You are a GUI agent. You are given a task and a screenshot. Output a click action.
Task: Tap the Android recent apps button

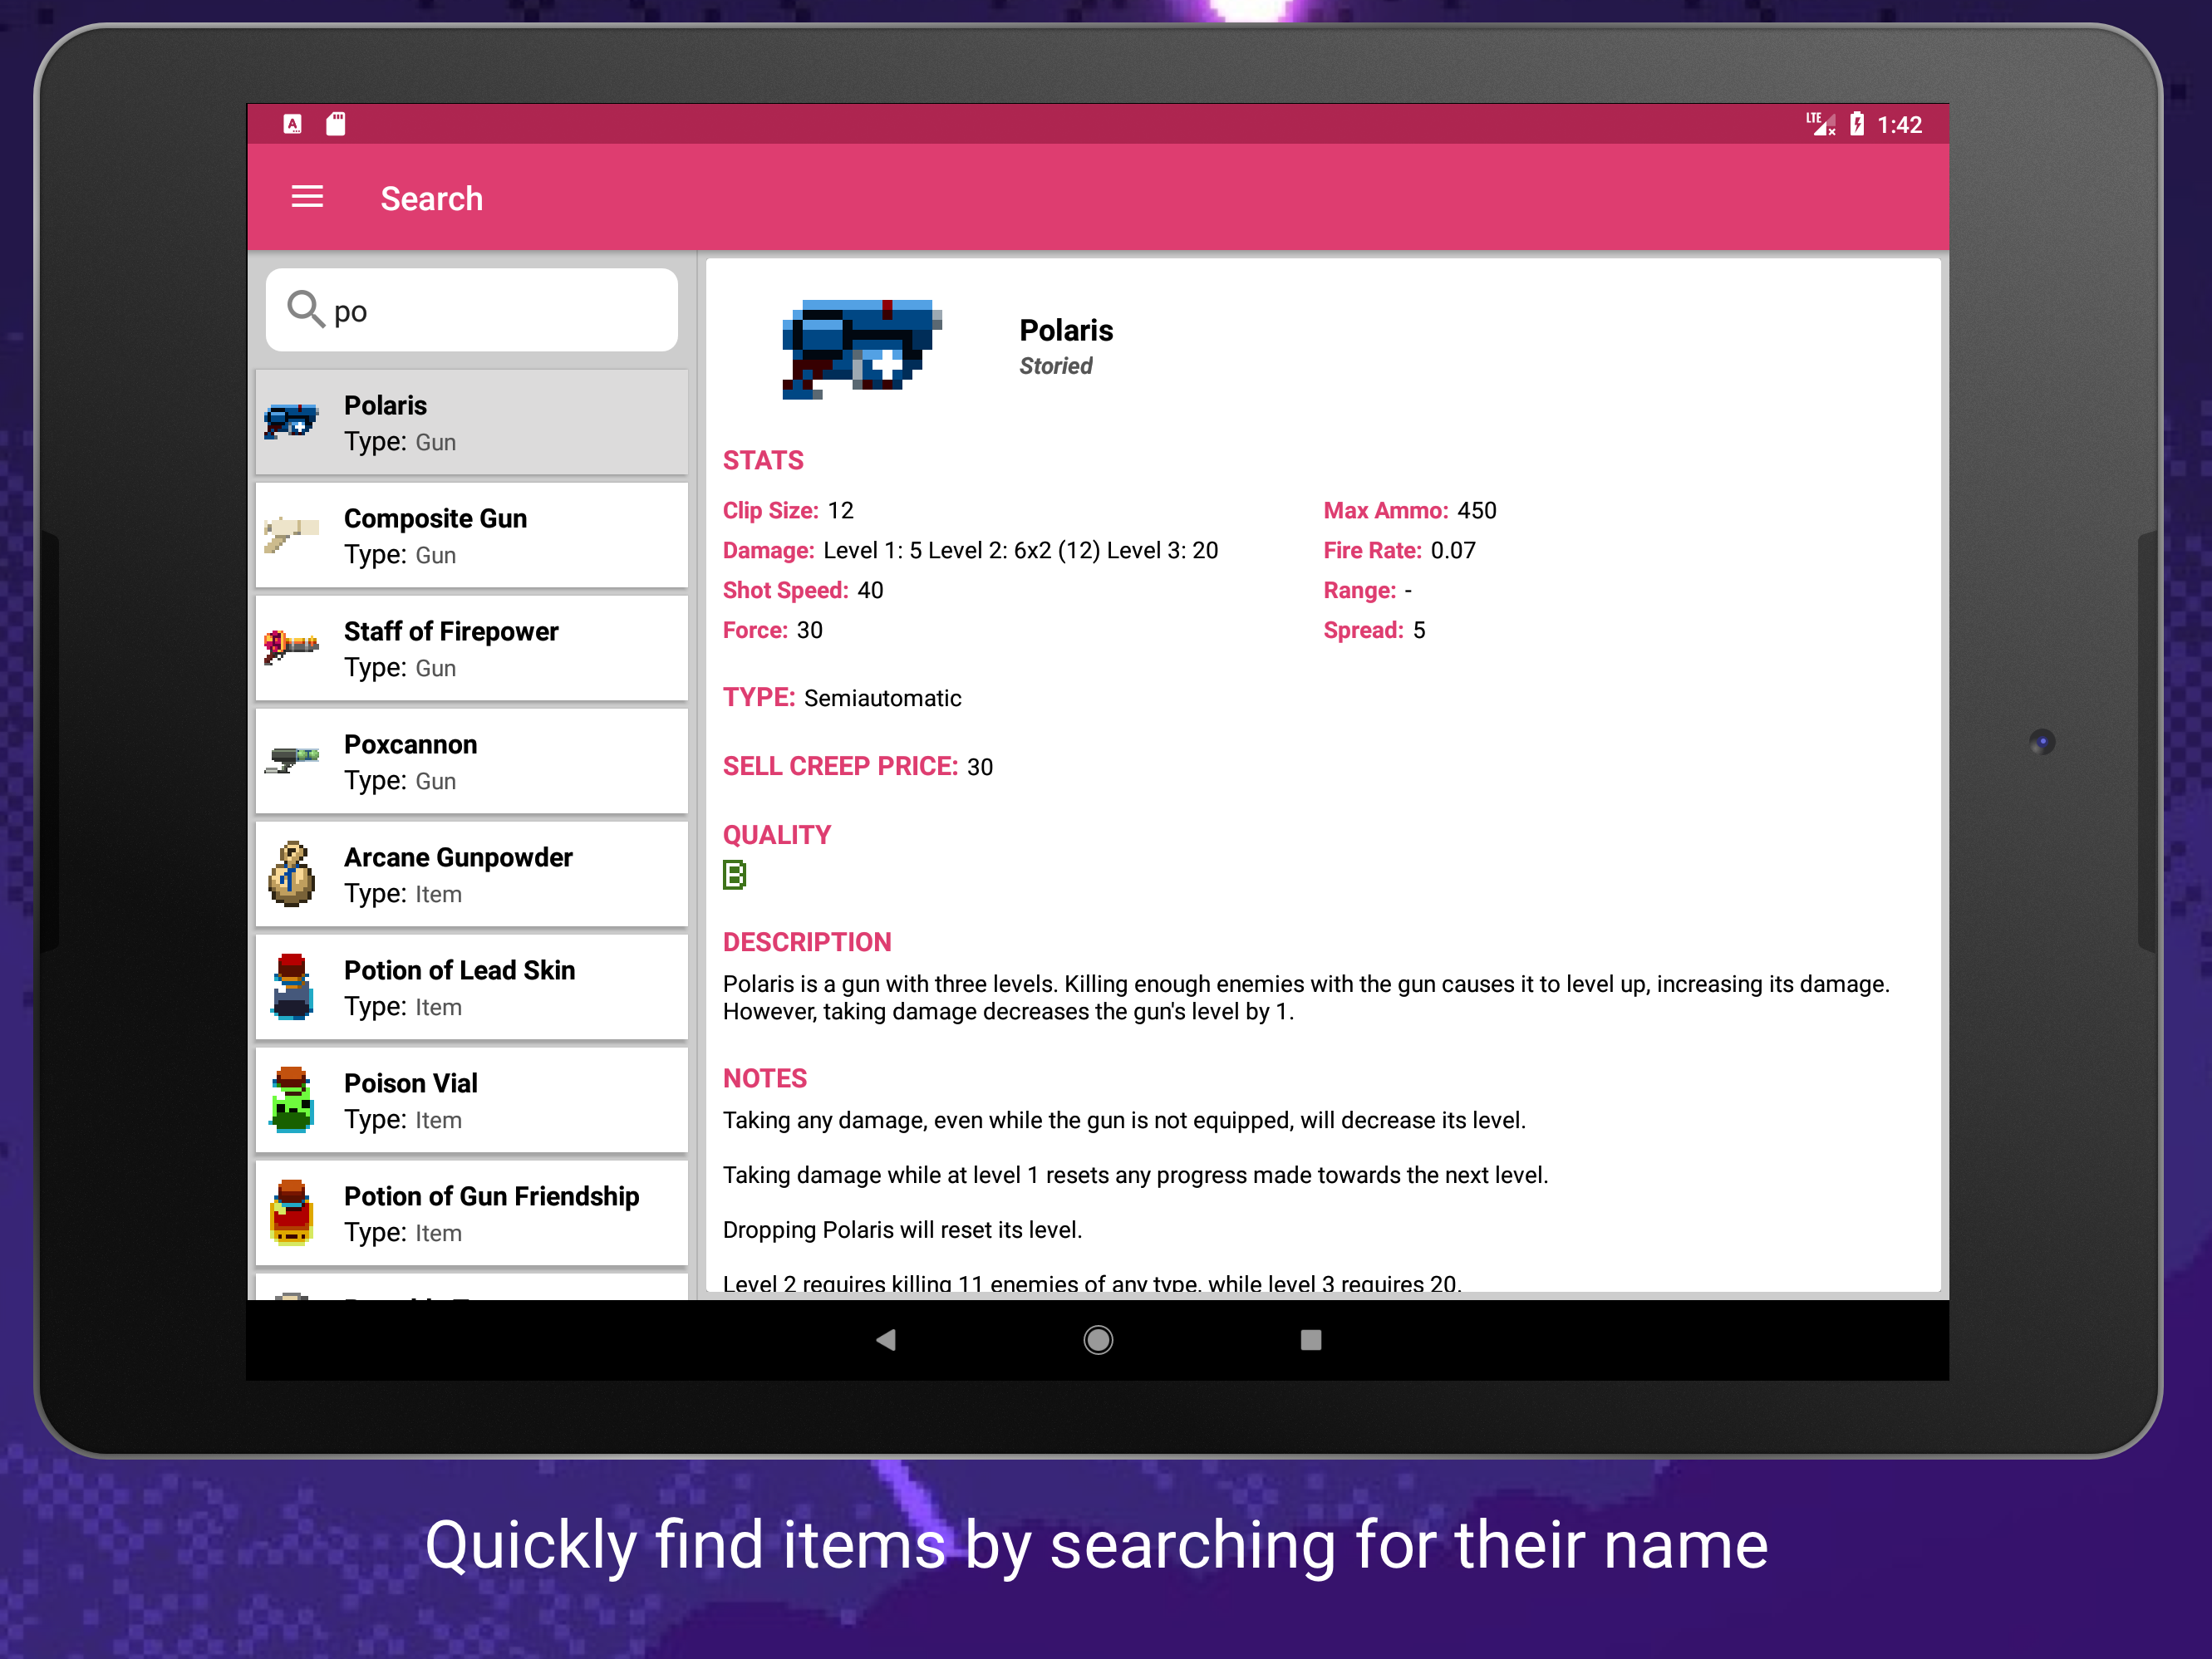(1311, 1340)
